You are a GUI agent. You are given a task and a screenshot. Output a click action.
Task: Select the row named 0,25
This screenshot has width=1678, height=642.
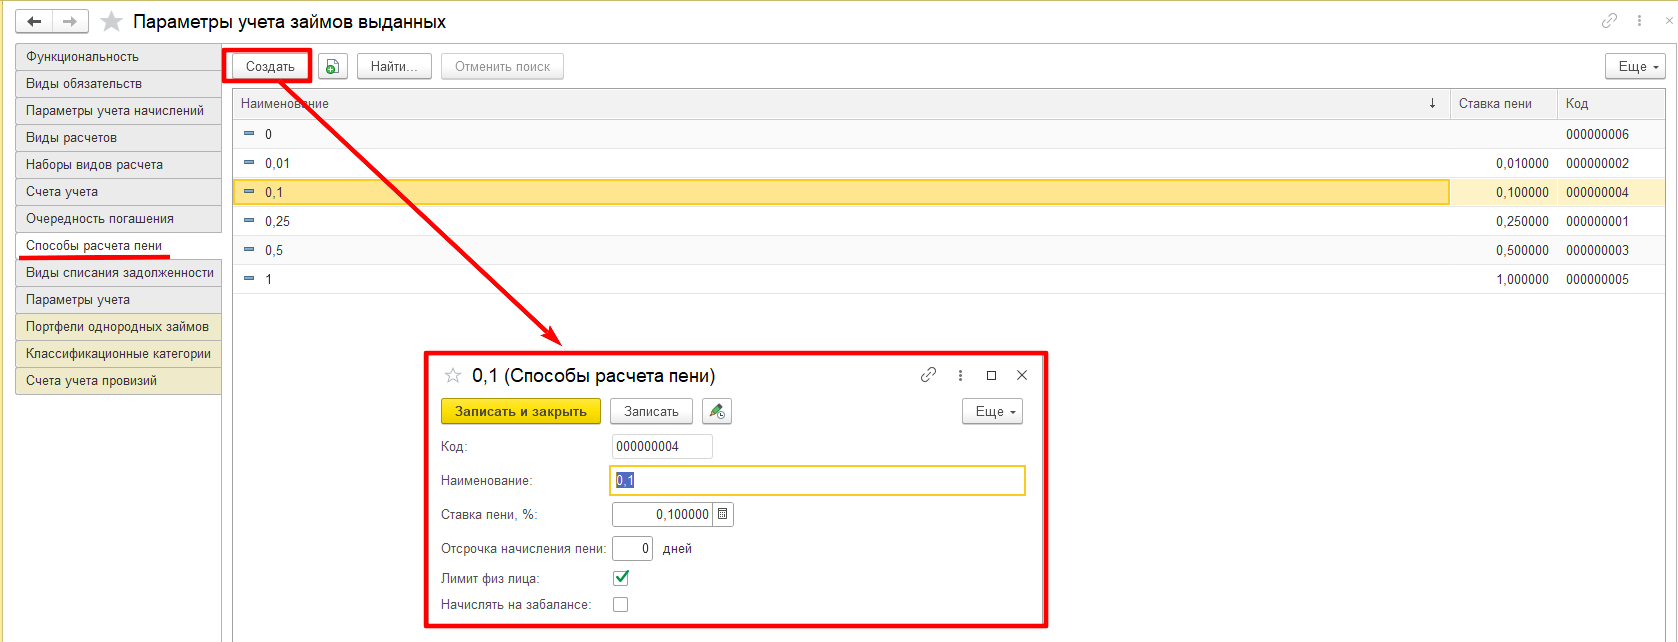coord(949,221)
